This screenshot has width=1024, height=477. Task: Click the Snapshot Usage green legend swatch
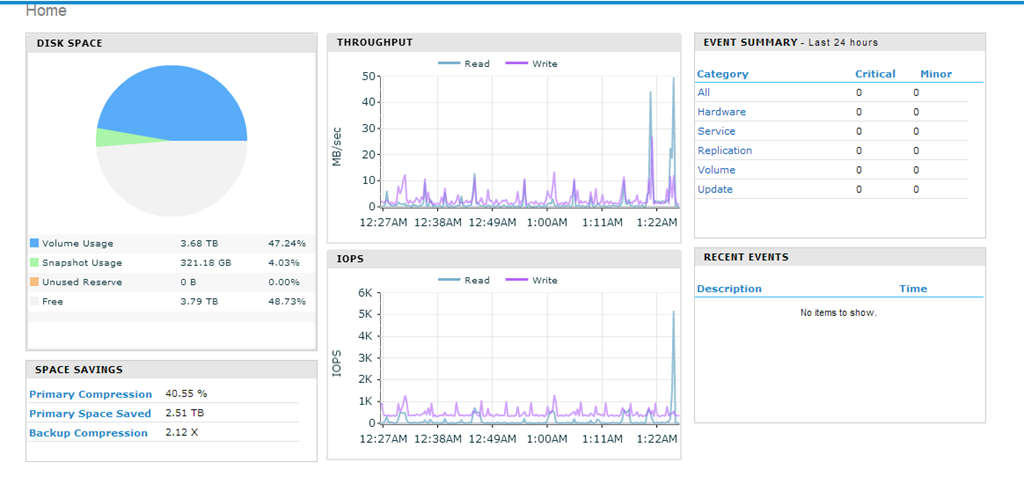pyautogui.click(x=34, y=262)
